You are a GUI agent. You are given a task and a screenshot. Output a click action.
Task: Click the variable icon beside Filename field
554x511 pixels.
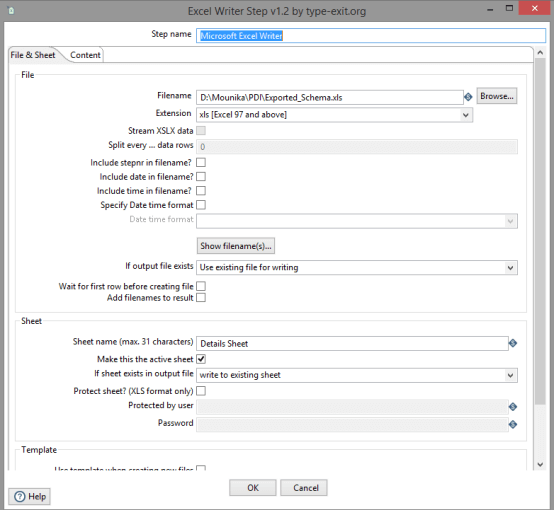468,97
